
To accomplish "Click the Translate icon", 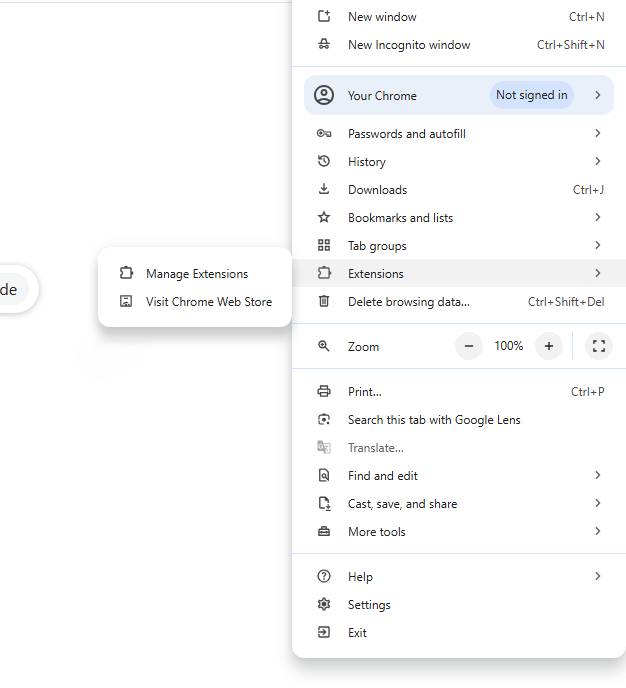I will 324,448.
